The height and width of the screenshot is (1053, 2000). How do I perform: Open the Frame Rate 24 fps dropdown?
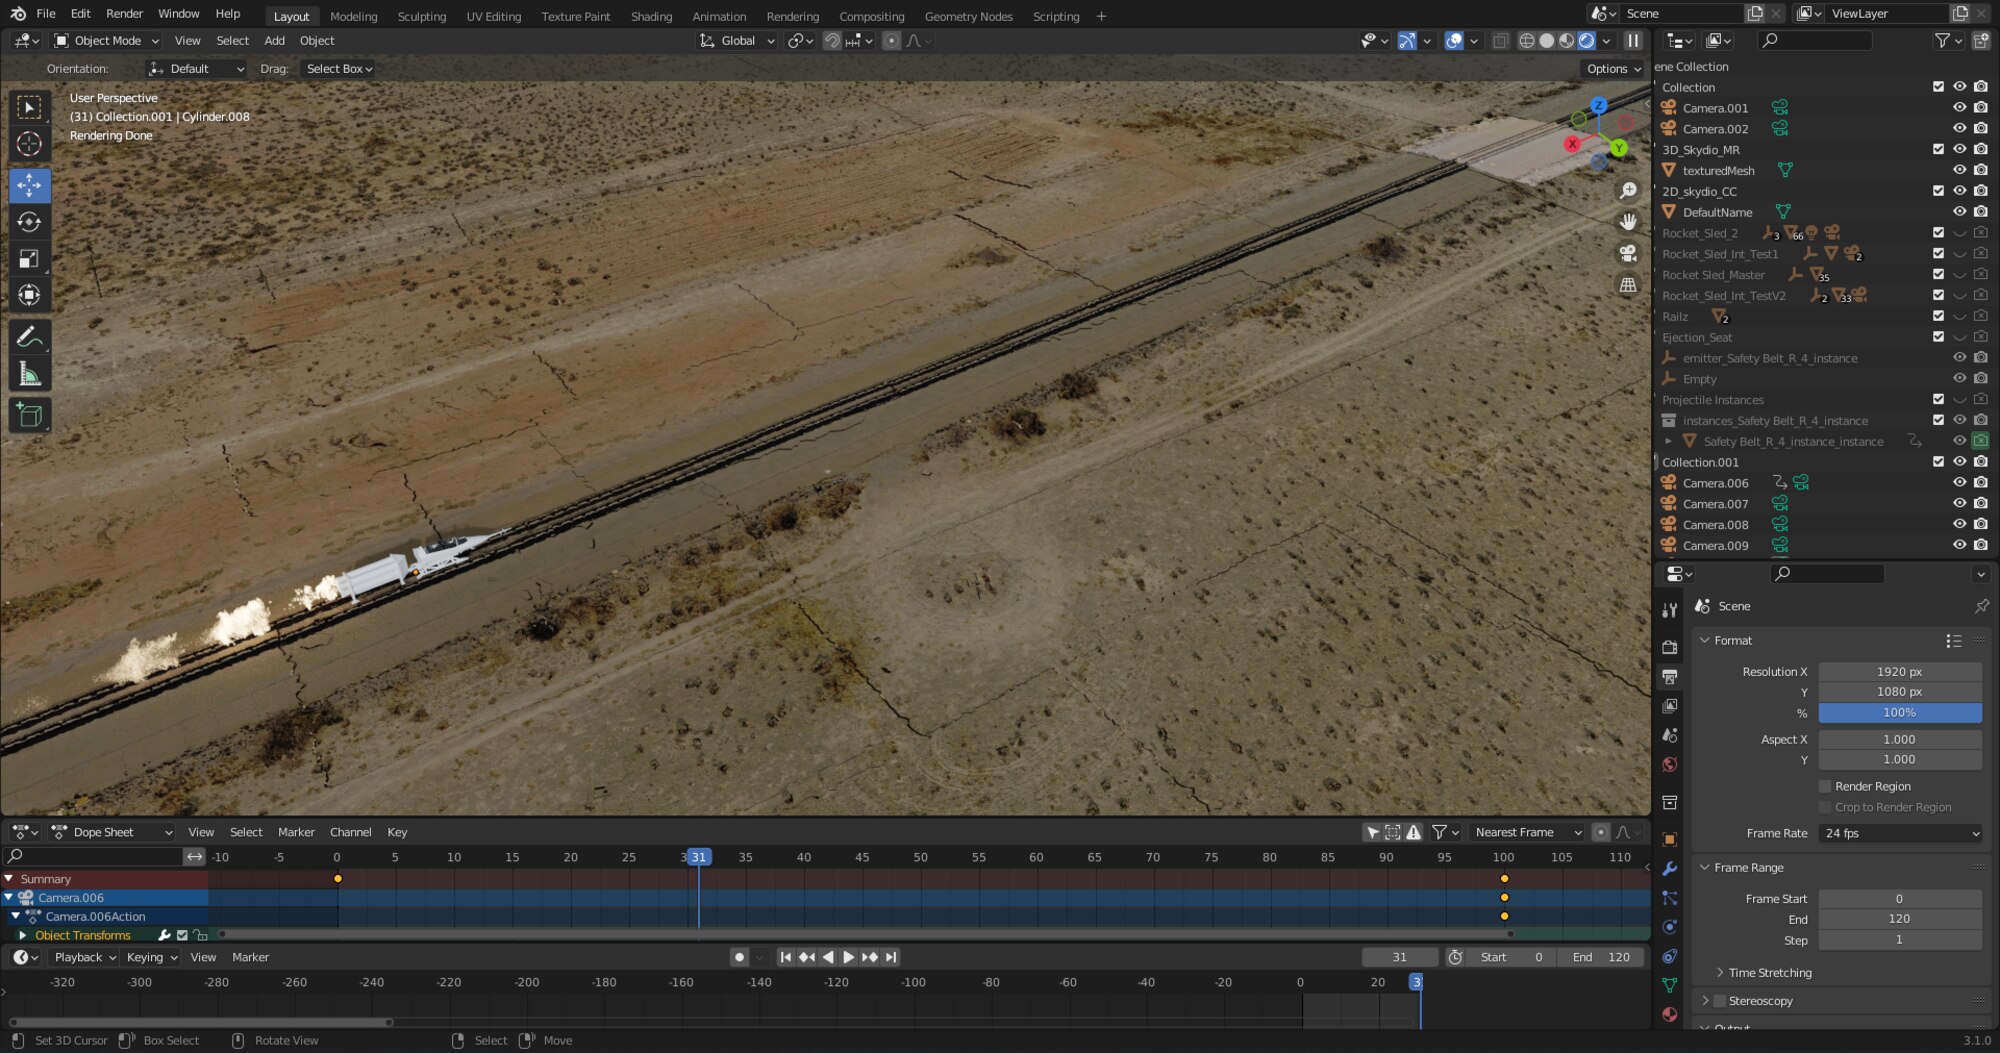click(1900, 834)
